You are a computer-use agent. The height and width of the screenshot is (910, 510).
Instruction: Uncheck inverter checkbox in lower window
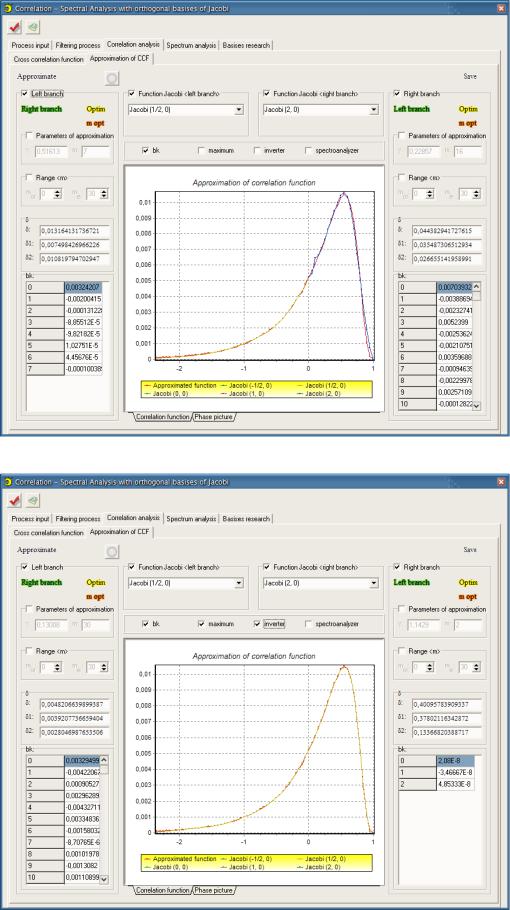tap(257, 624)
